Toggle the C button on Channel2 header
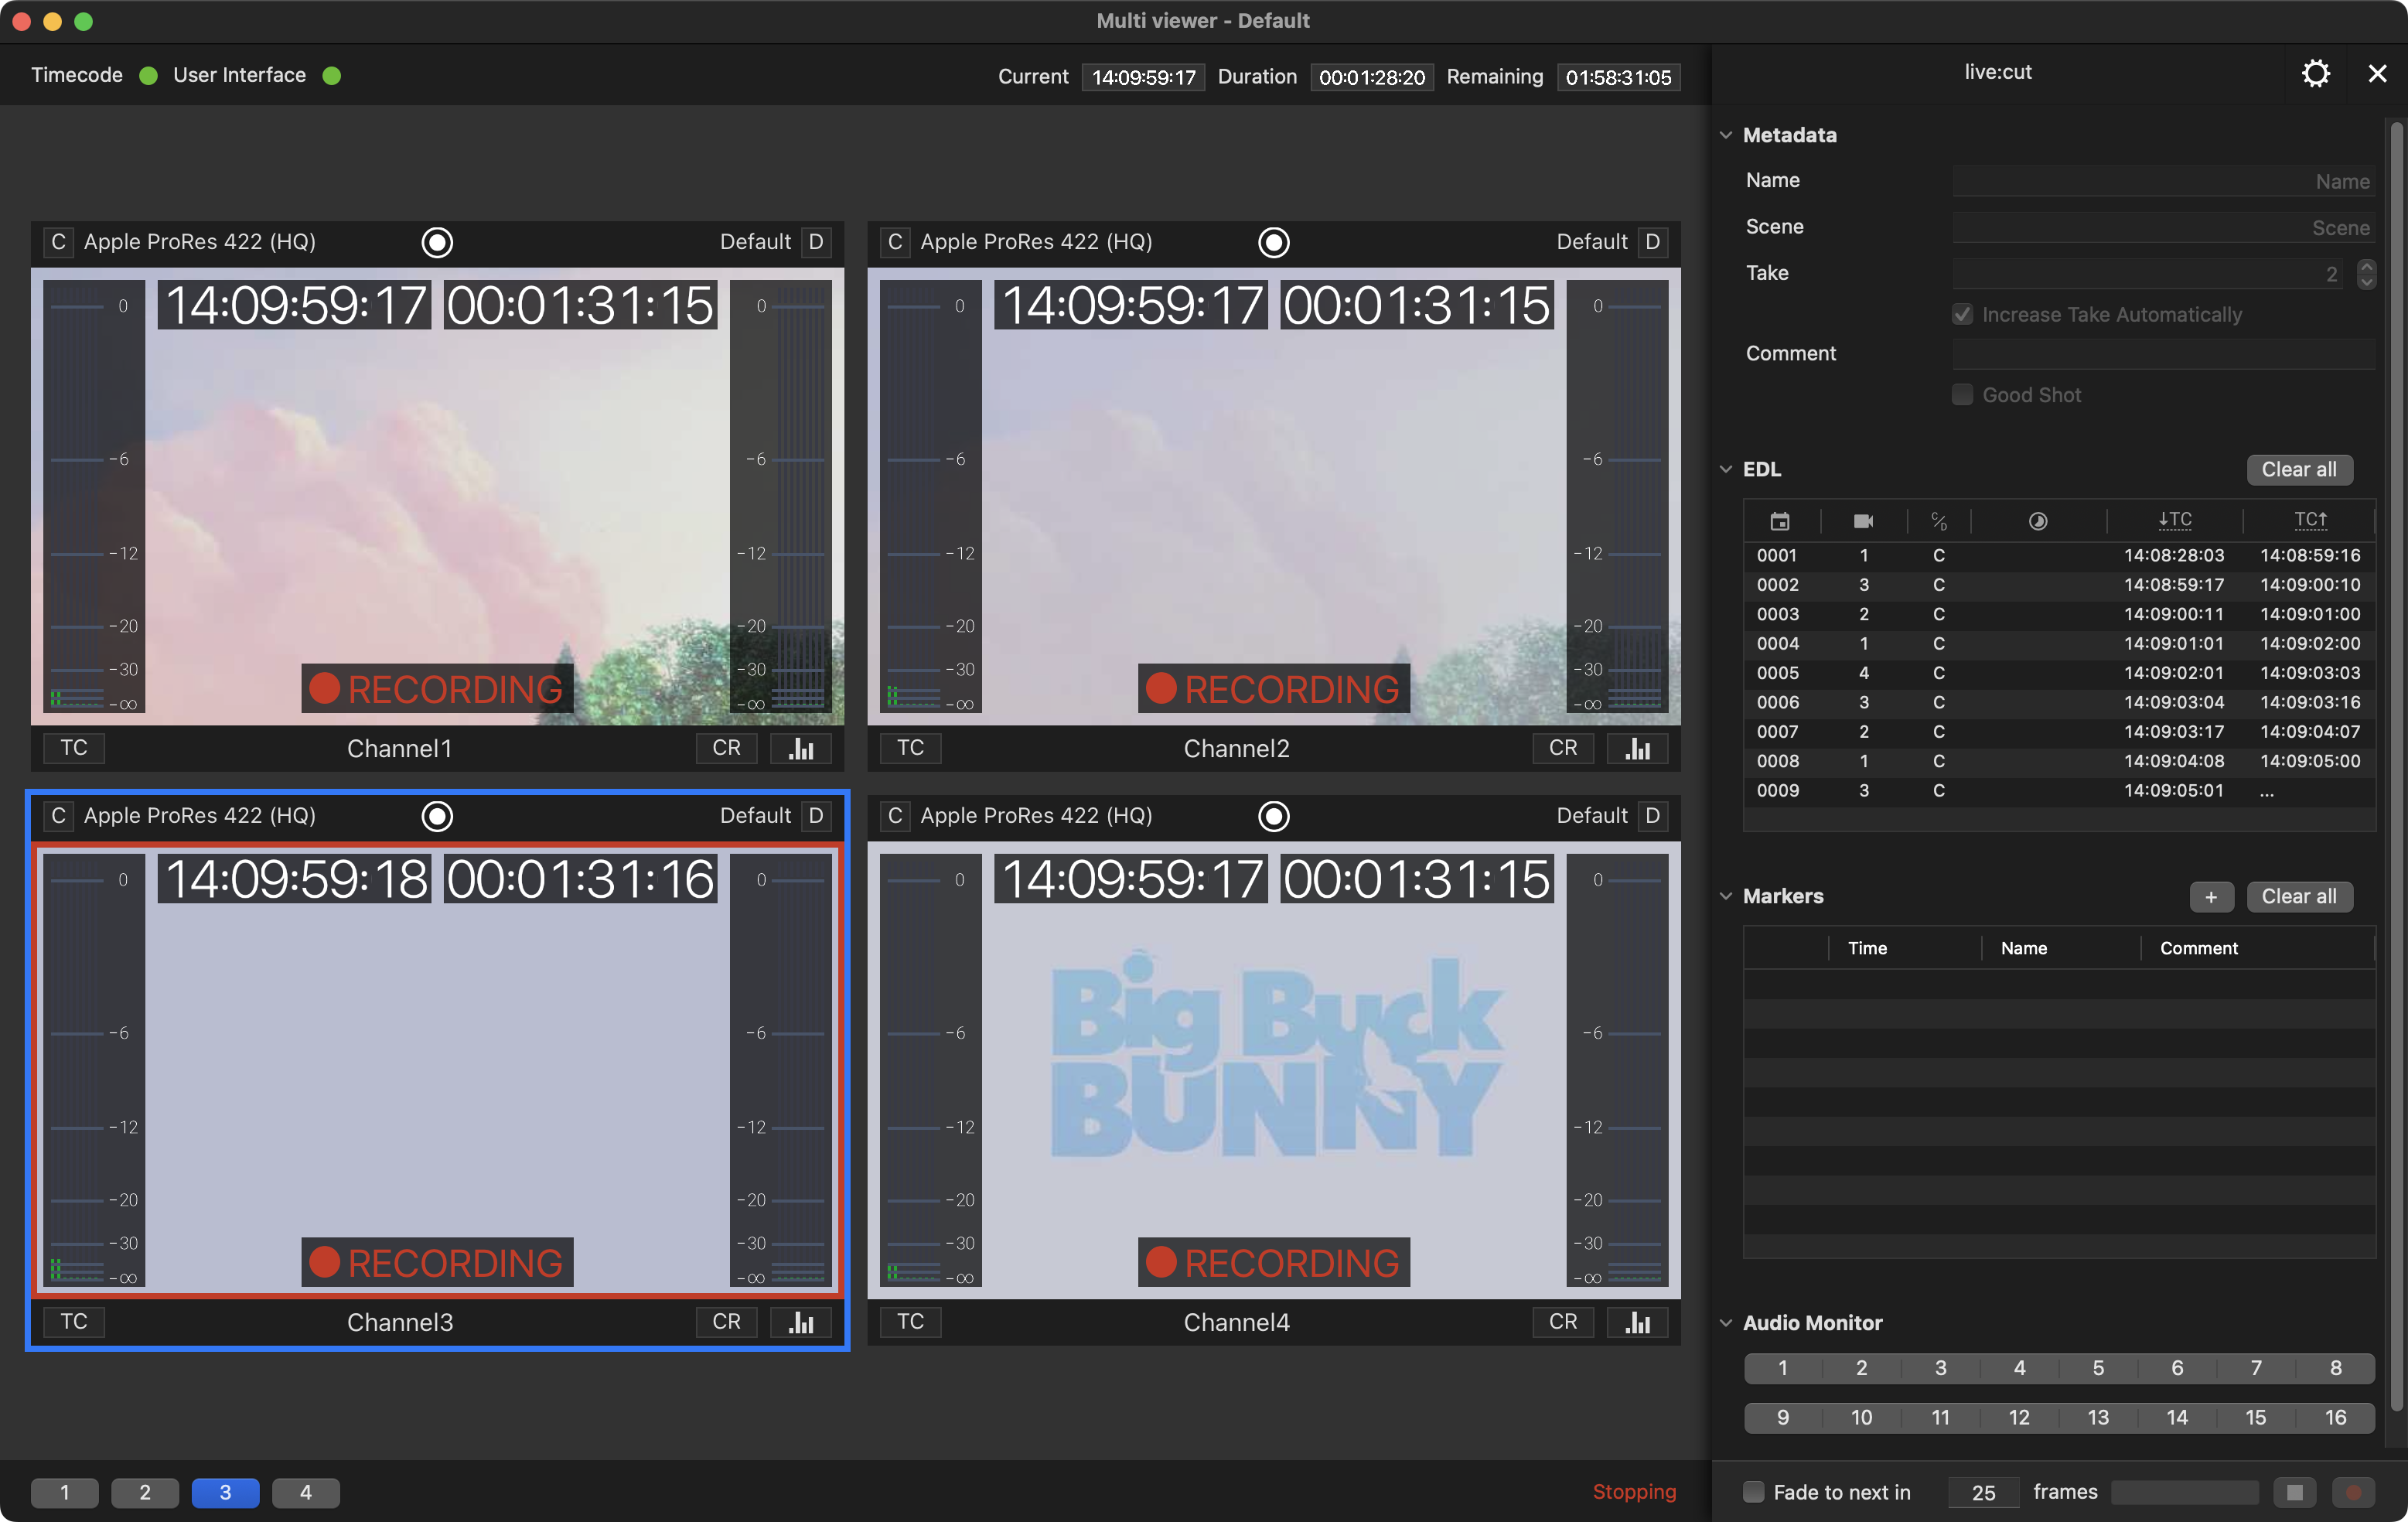 (895, 242)
